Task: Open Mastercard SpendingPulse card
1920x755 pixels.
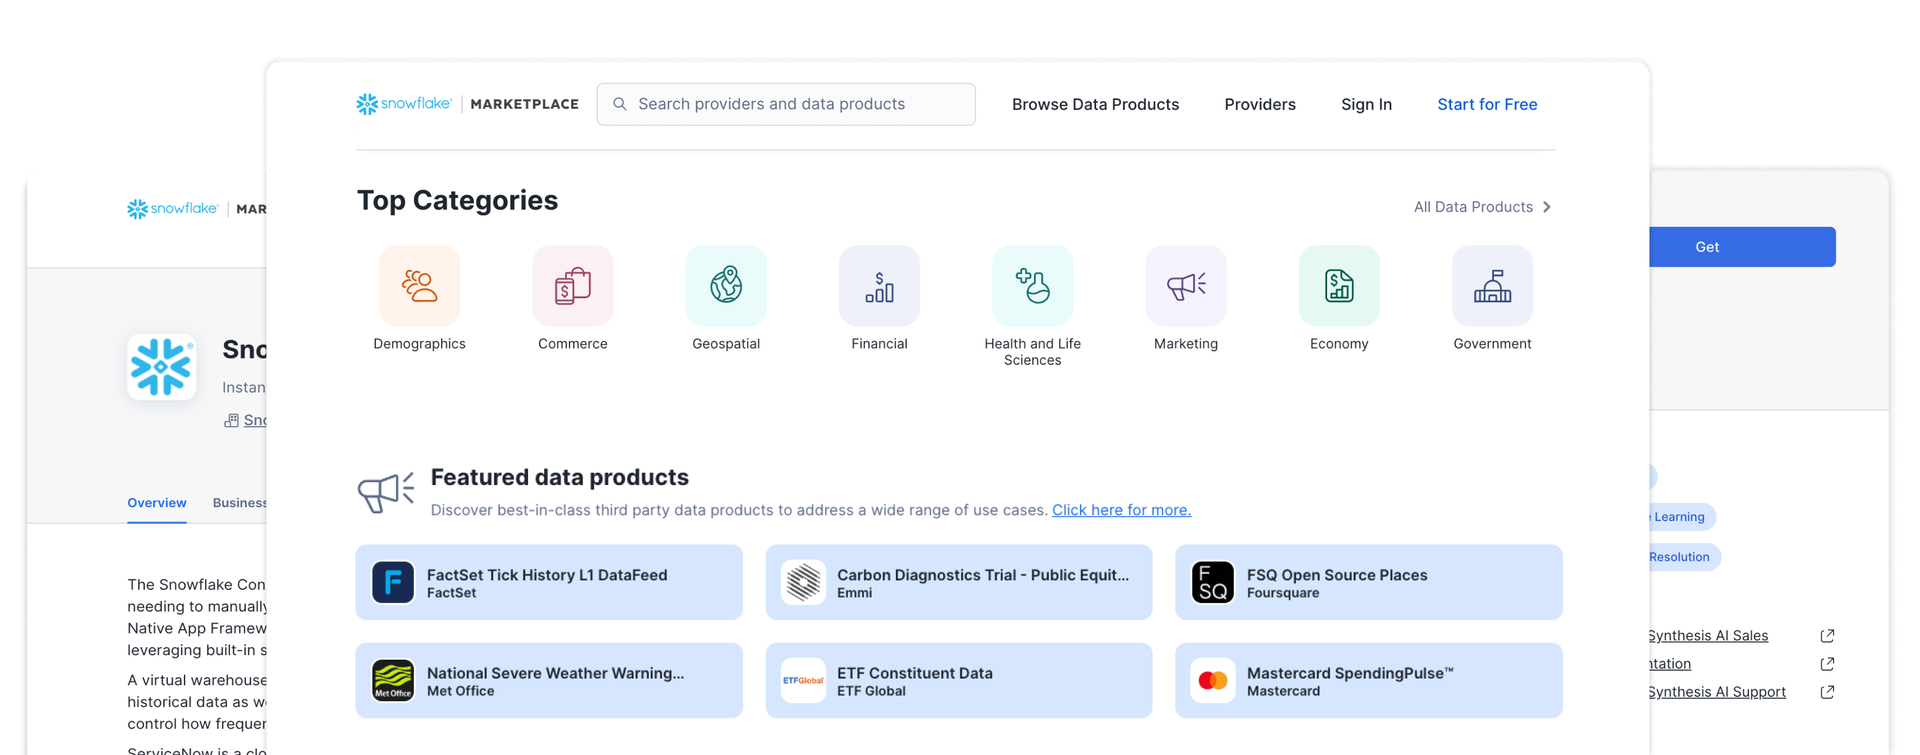Action: point(1369,680)
